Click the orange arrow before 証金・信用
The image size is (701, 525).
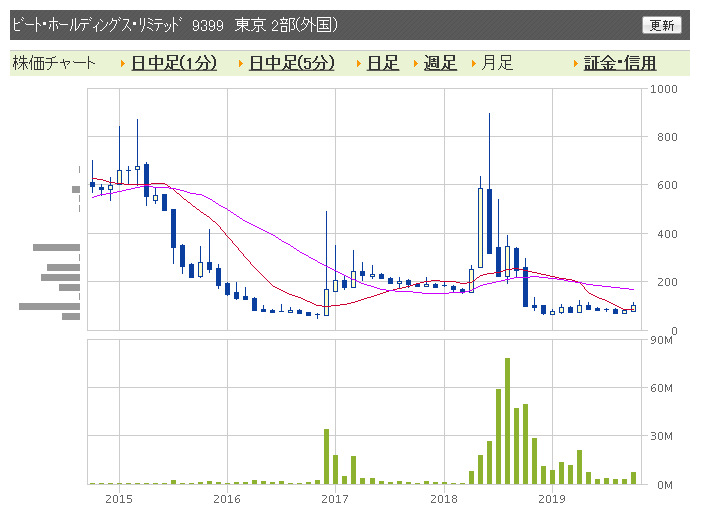(x=576, y=64)
